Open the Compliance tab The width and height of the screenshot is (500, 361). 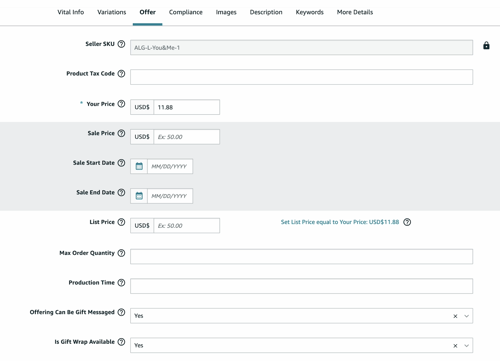pos(186,12)
